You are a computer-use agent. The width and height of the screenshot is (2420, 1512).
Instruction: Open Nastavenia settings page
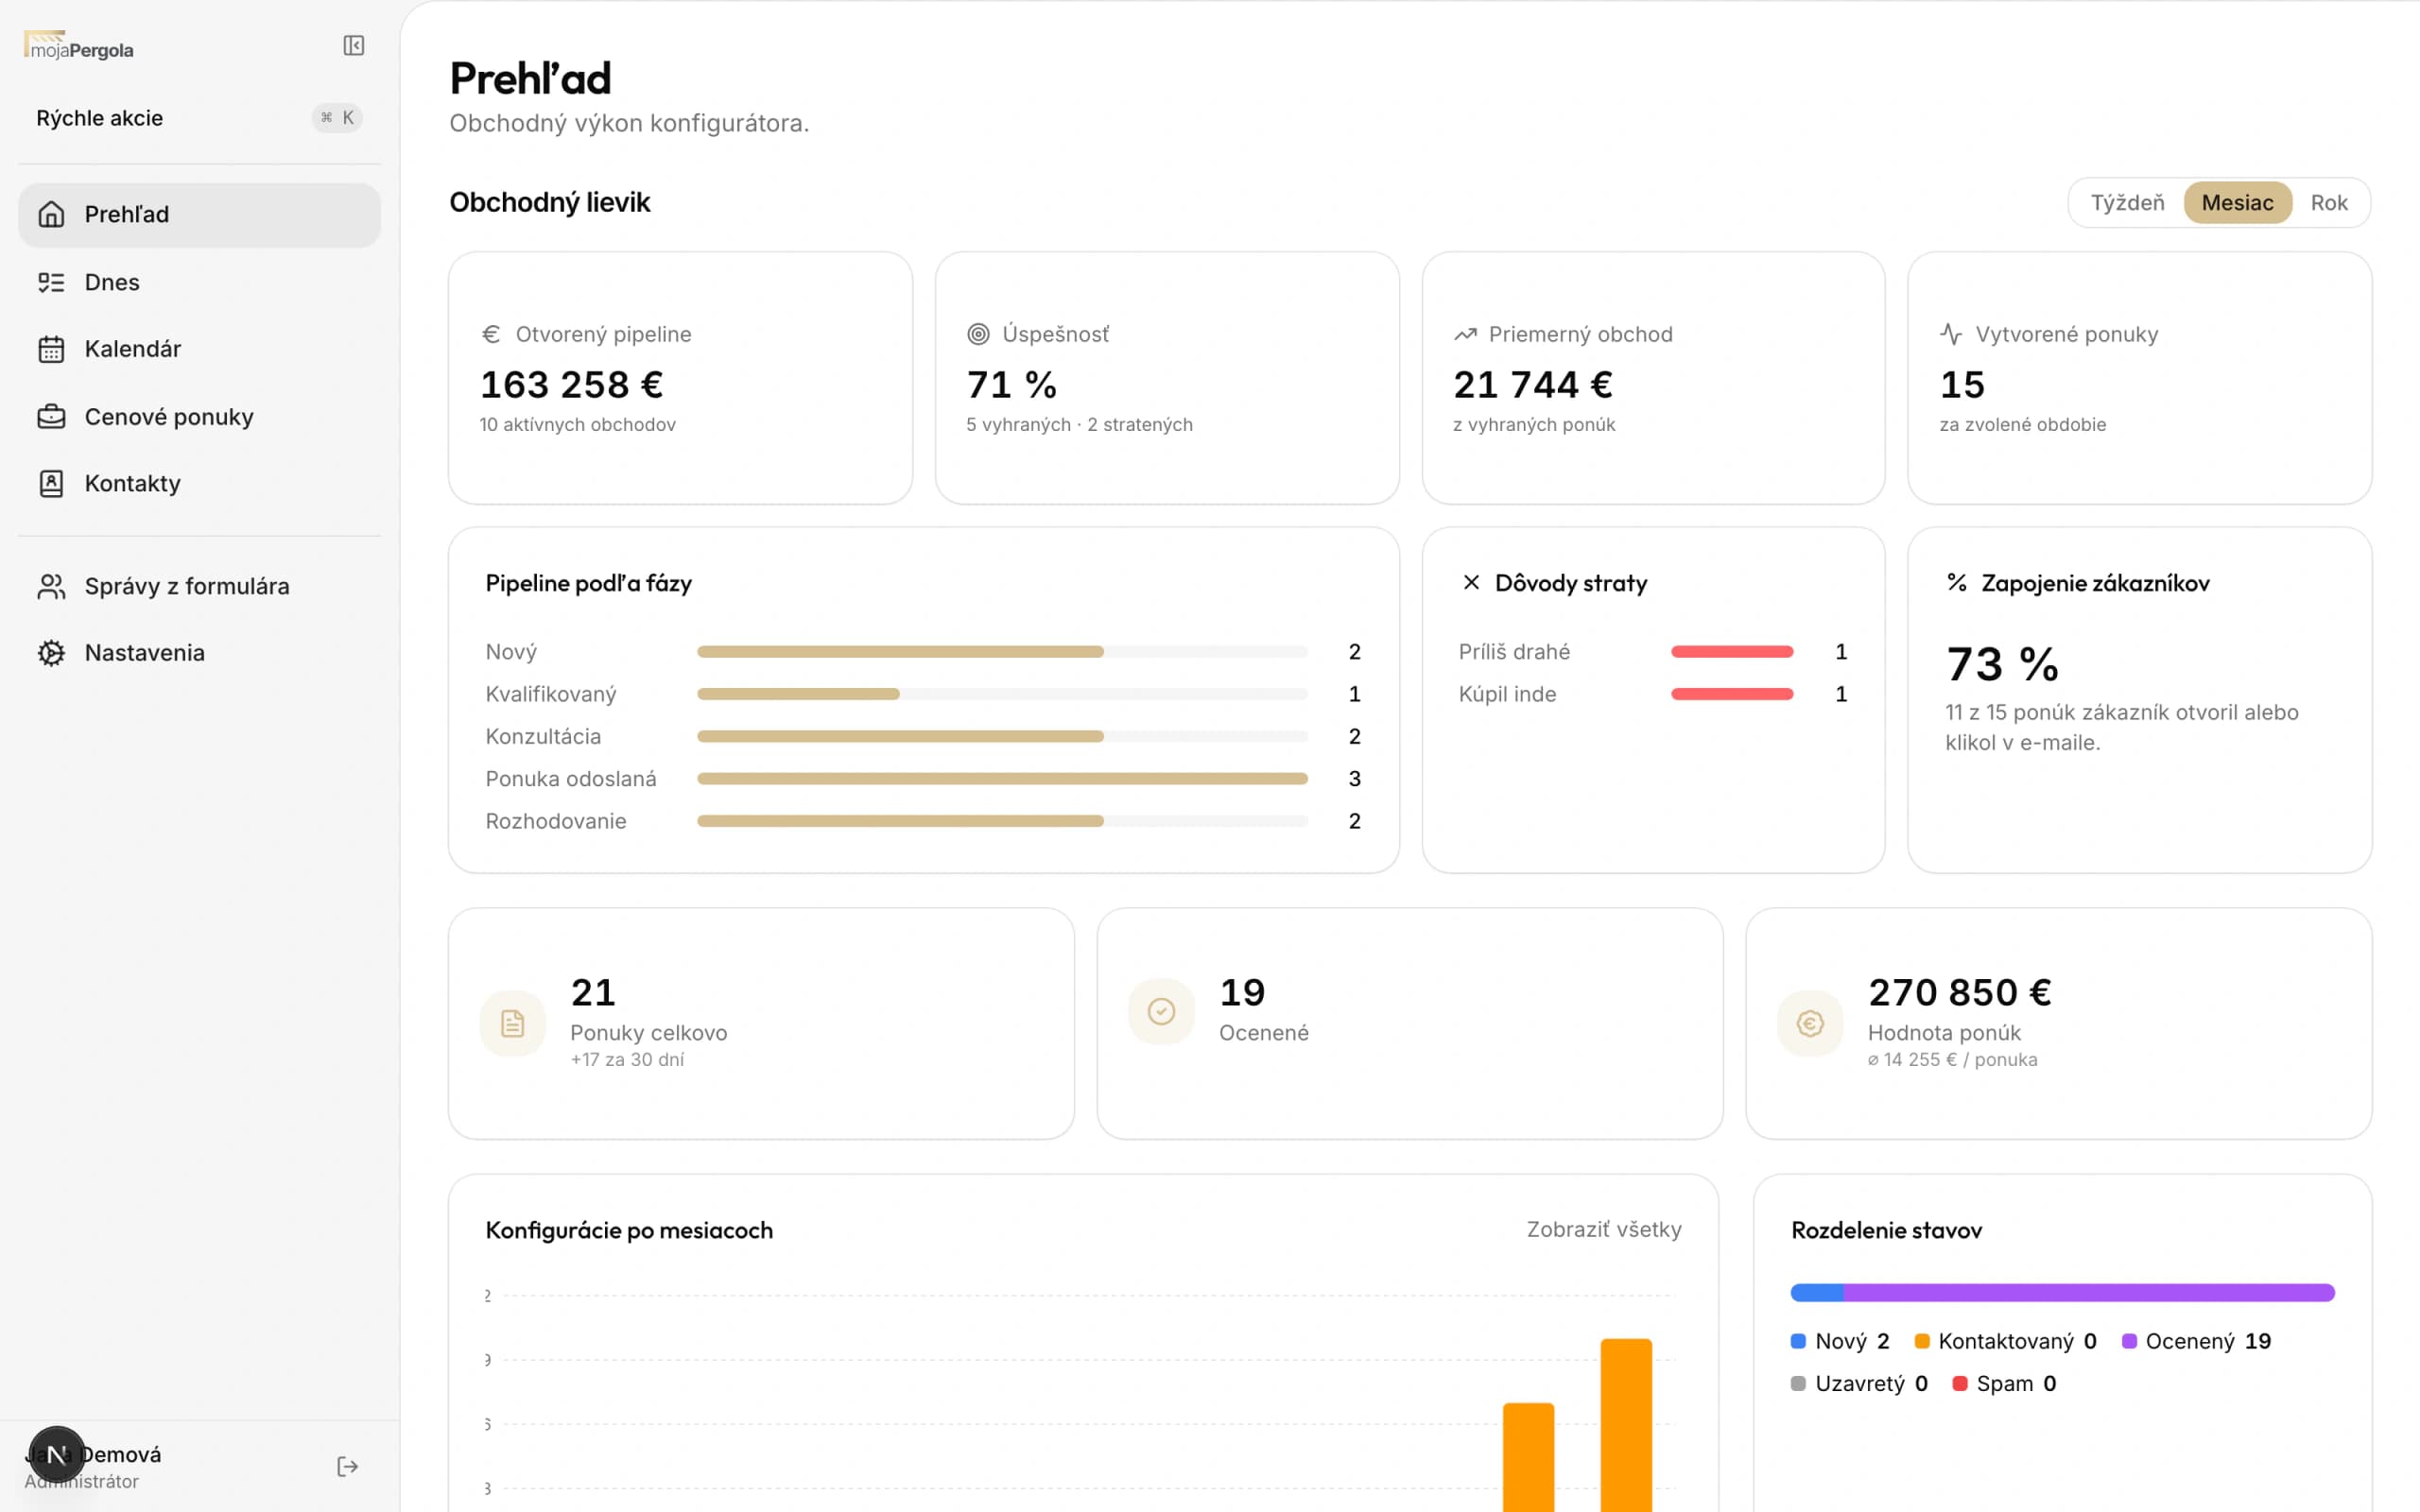(x=199, y=653)
